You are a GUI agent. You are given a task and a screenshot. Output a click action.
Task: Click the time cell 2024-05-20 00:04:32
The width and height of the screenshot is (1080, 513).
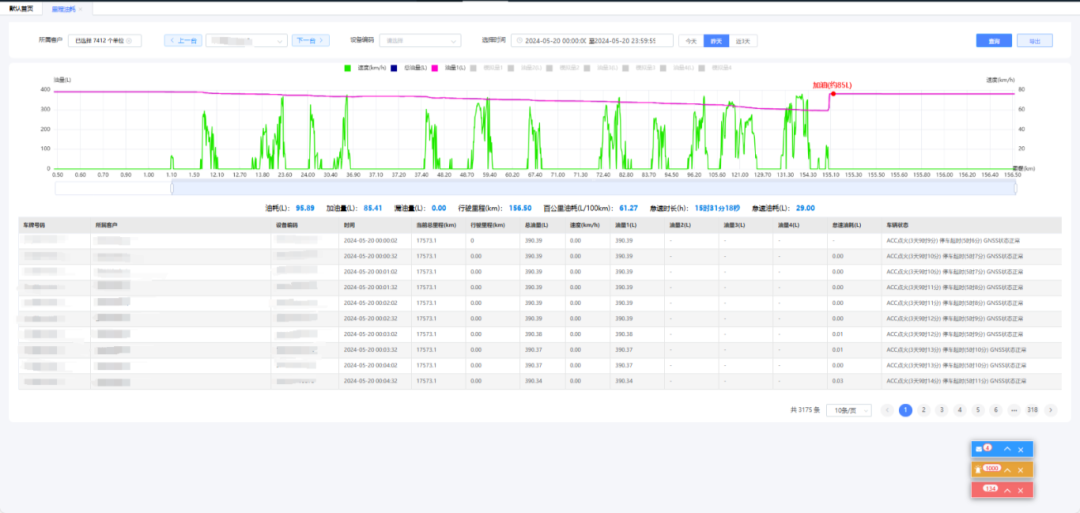(371, 381)
